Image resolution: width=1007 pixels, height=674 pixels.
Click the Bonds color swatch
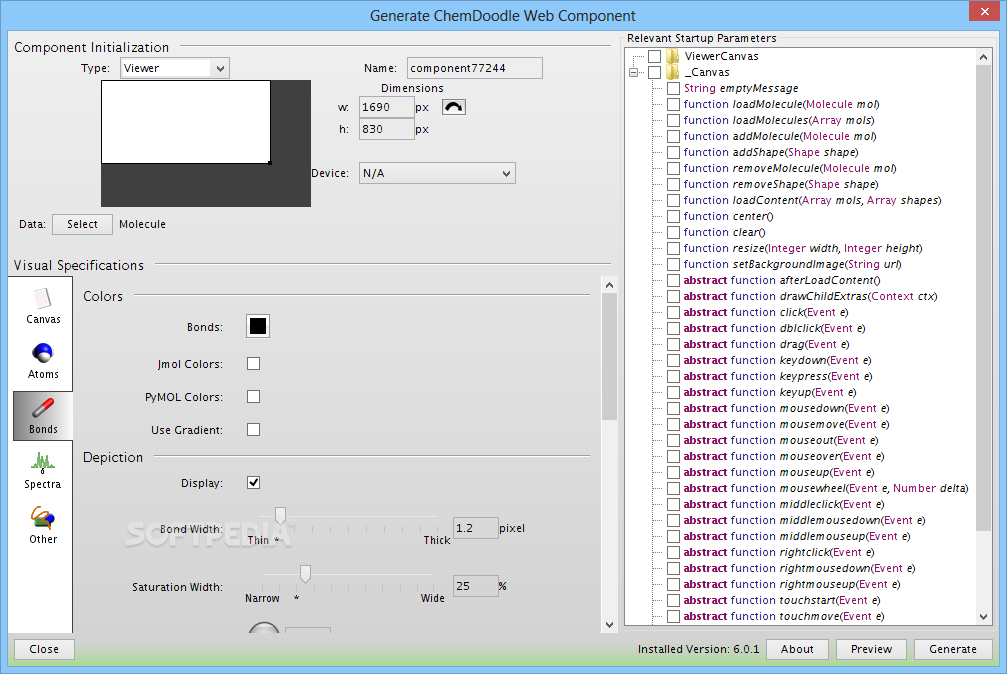pos(258,326)
